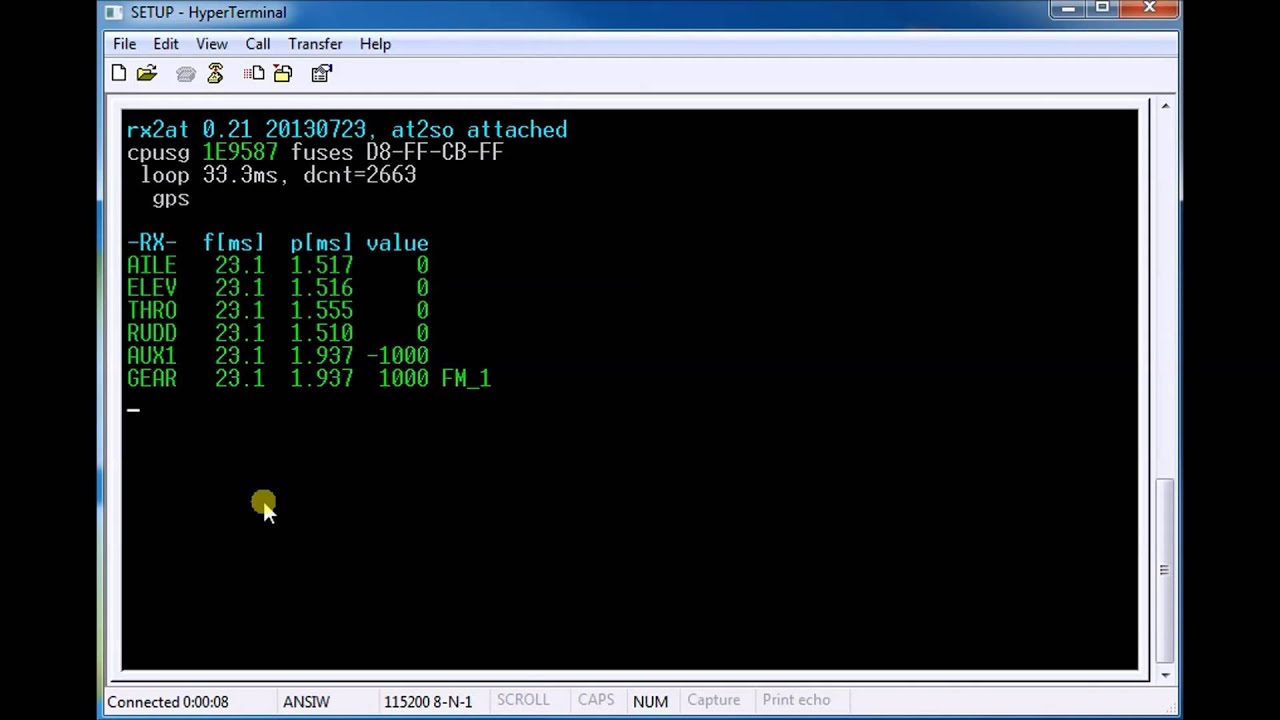Click the -RX- column header
This screenshot has width=1280, height=720.
pyautogui.click(x=152, y=243)
